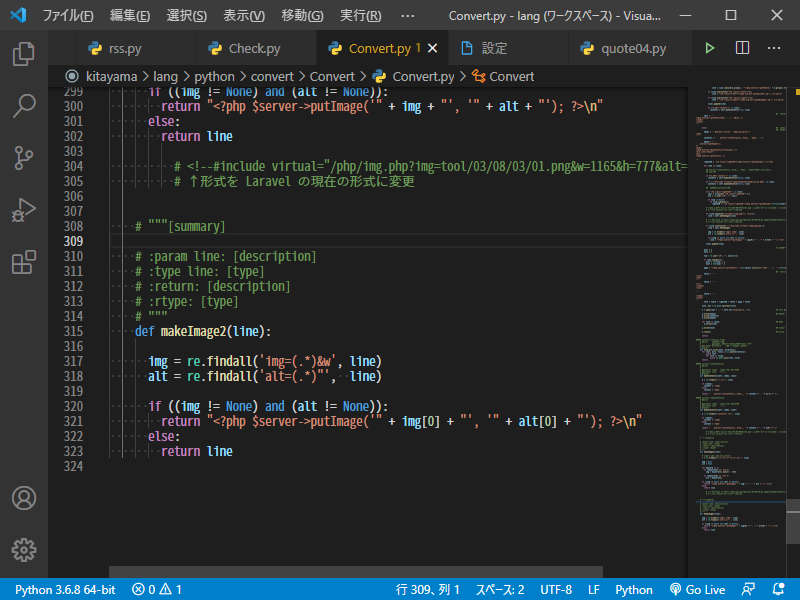
Task: Split the editor to the right
Action: point(742,48)
